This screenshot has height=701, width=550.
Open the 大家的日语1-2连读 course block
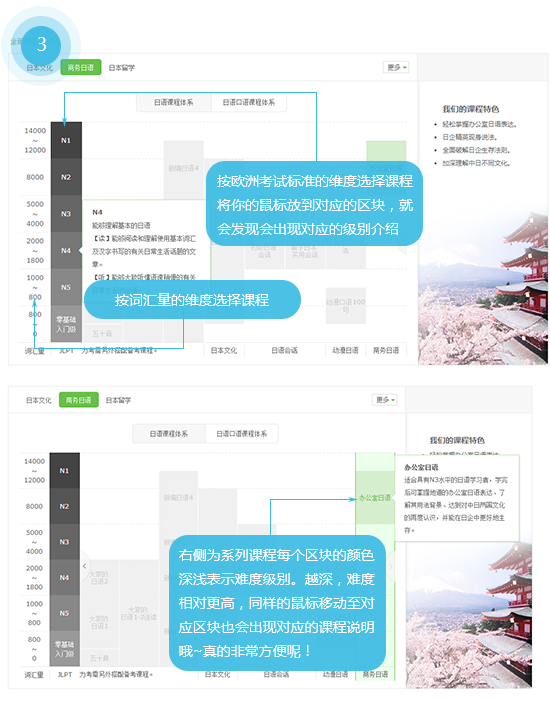[139, 613]
